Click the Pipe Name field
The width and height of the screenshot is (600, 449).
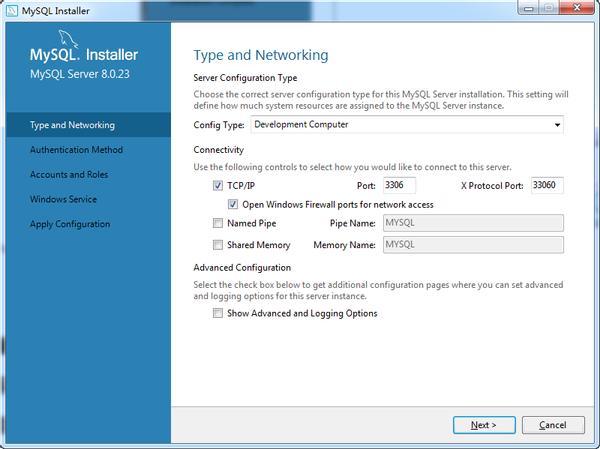[473, 223]
